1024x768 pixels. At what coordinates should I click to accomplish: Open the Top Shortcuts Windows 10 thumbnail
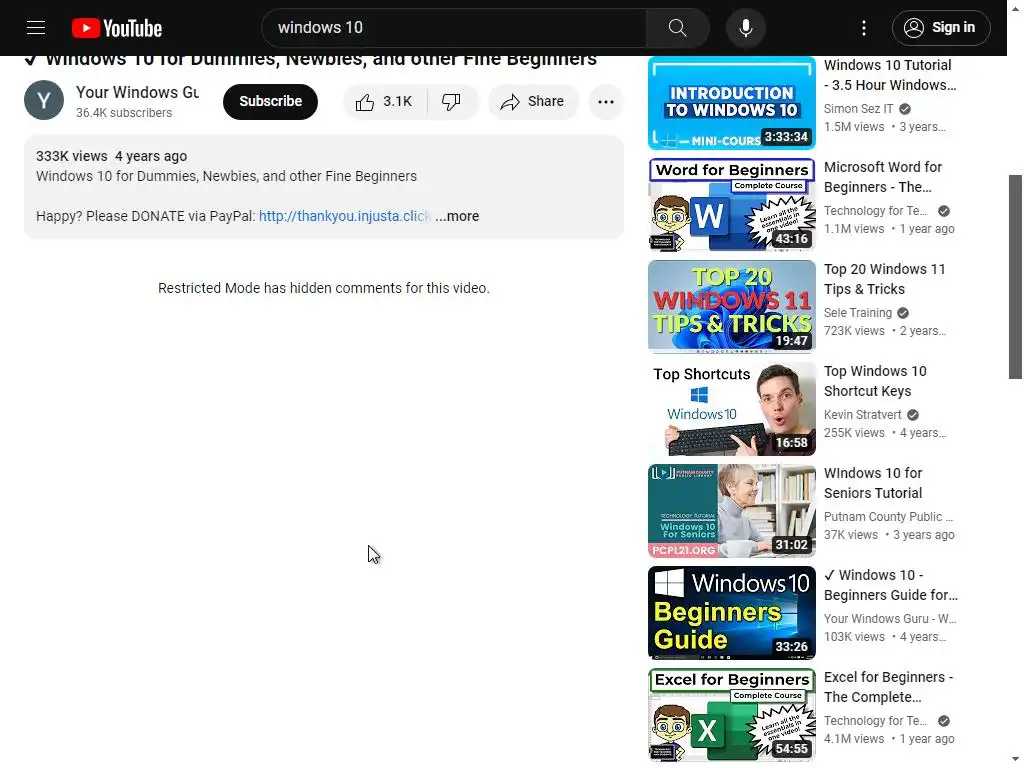point(731,409)
